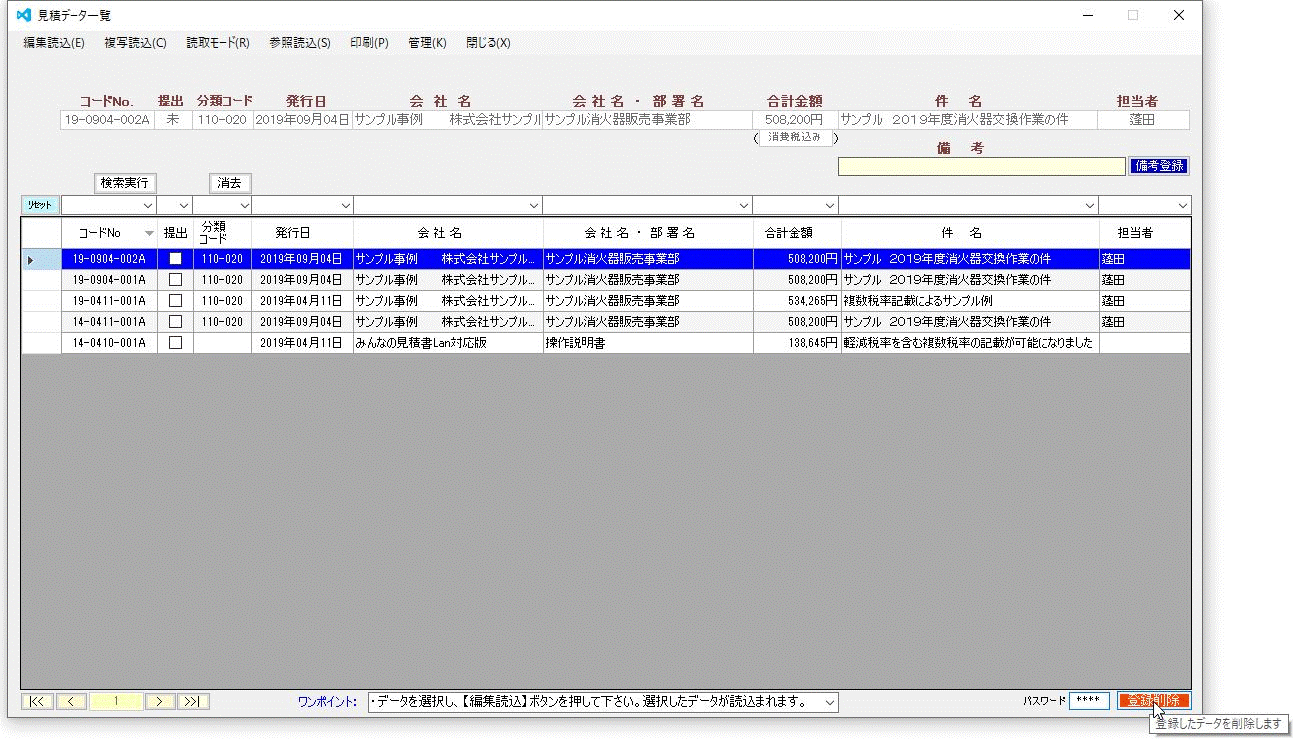The width and height of the screenshot is (1294, 739).
Task: Open the ワンポイント hint dropdown
Action: tap(829, 702)
